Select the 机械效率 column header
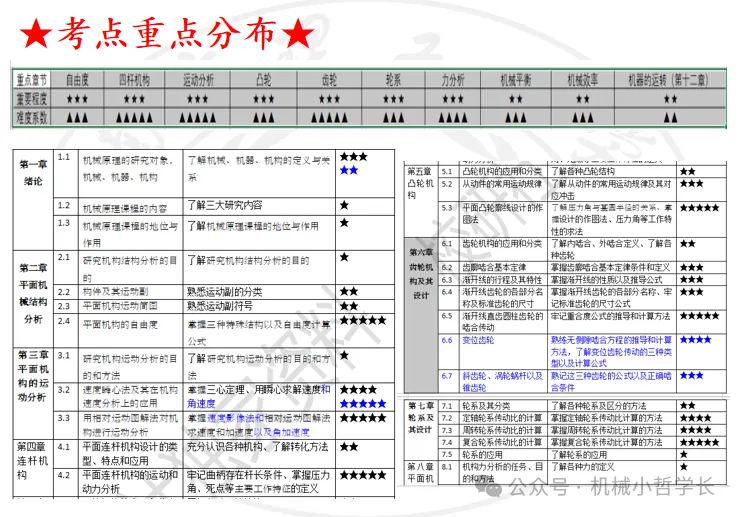The width and height of the screenshot is (739, 517). click(583, 80)
